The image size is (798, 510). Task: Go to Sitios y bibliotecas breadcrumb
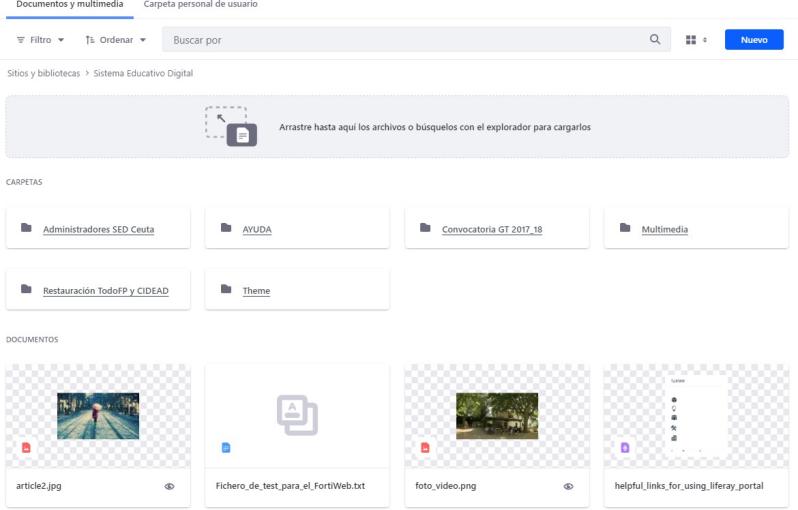44,73
